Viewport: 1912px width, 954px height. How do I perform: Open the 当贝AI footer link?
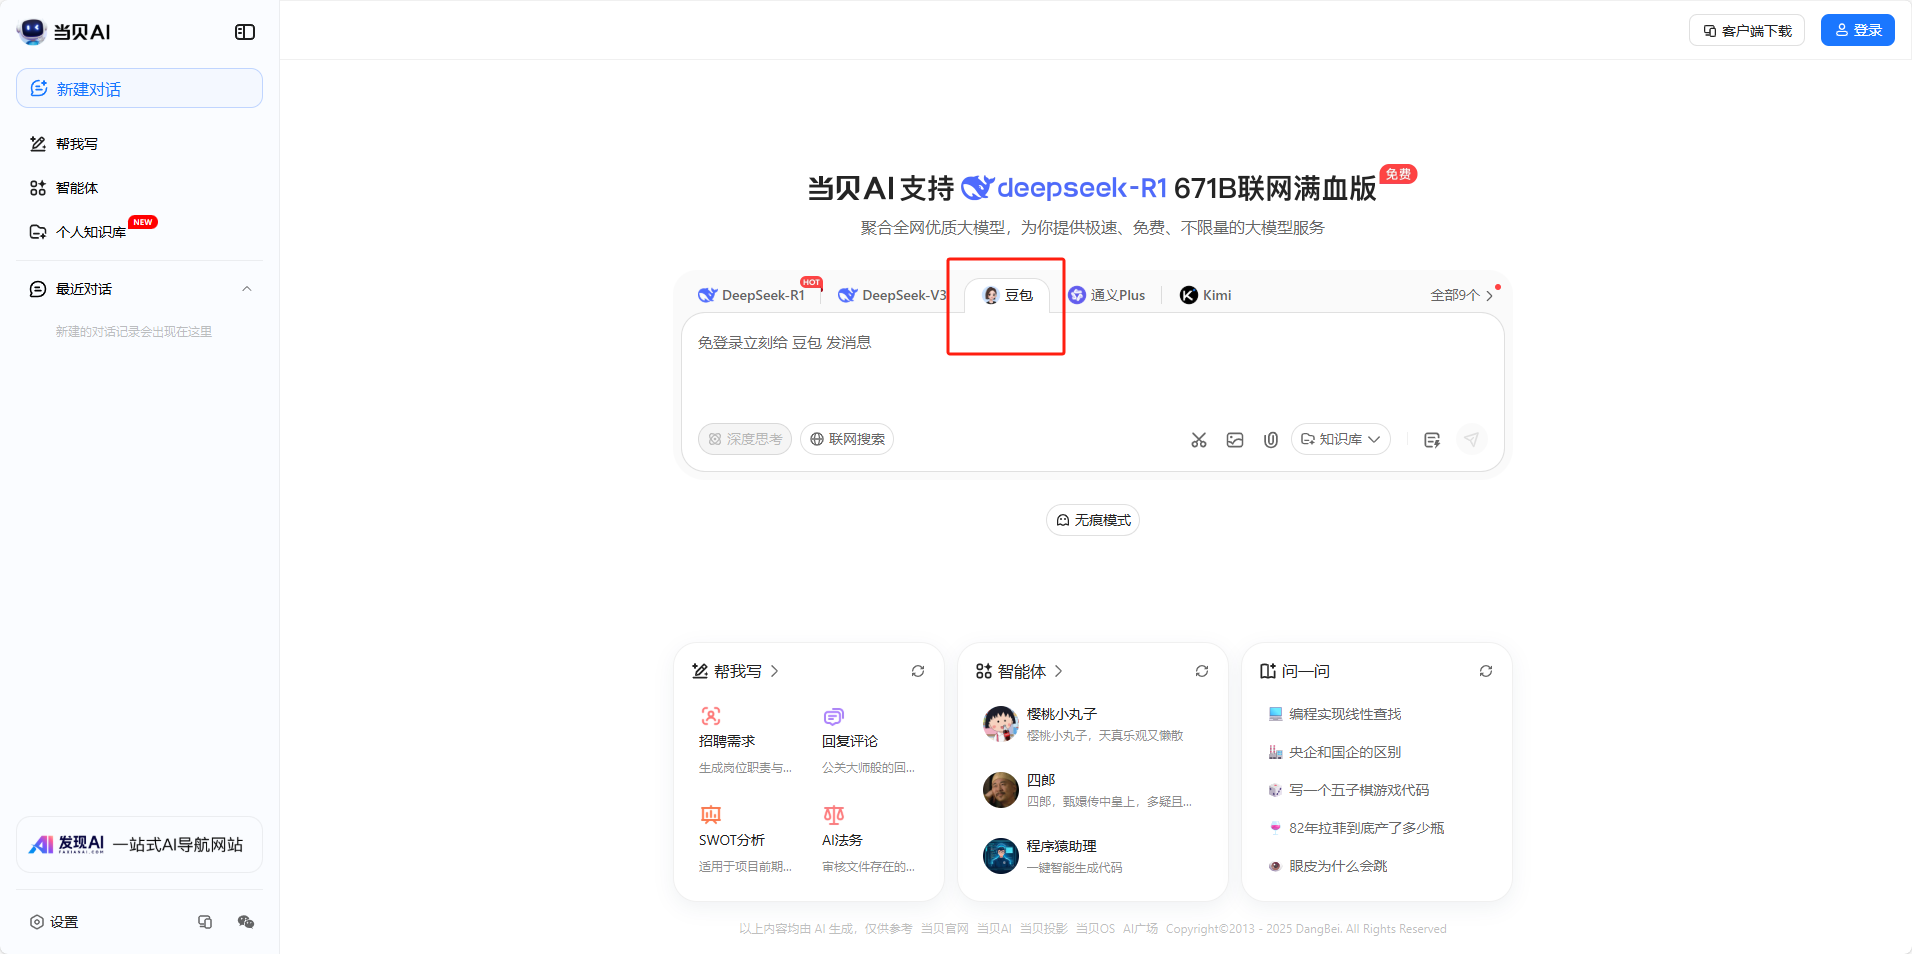pyautogui.click(x=994, y=929)
